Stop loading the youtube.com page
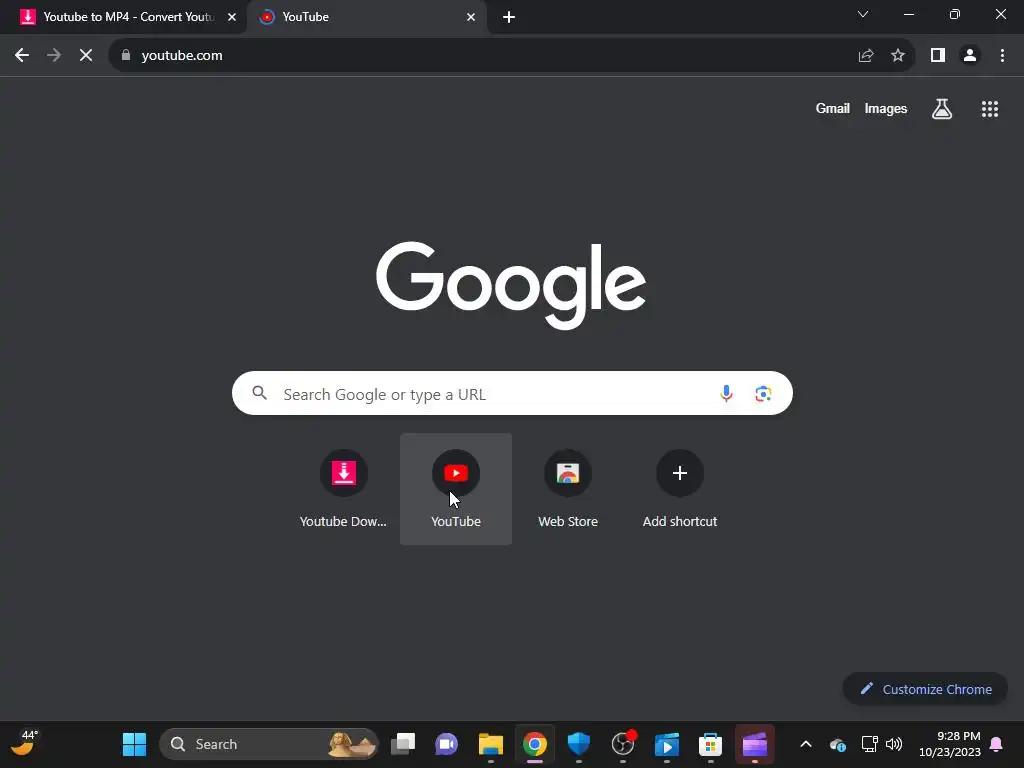The height and width of the screenshot is (768, 1024). click(x=86, y=56)
